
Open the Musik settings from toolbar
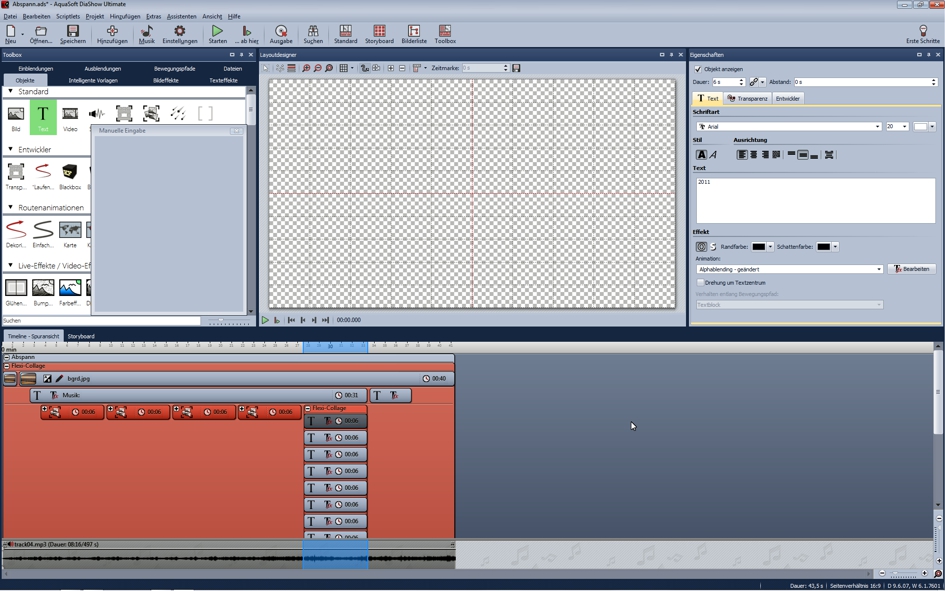[147, 34]
